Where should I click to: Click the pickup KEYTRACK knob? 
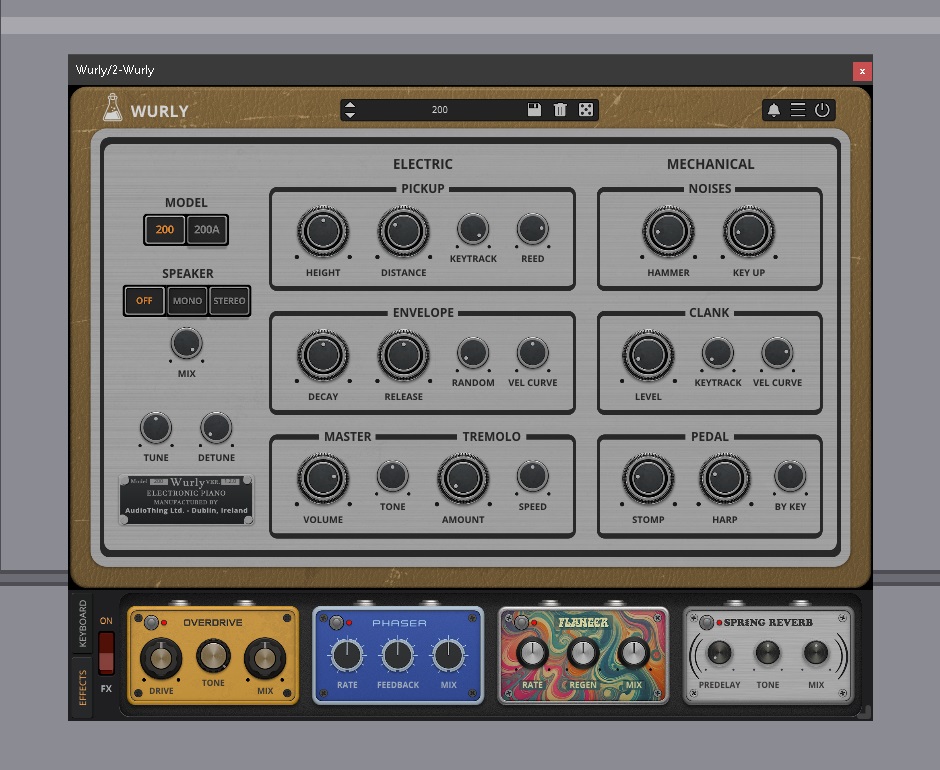[x=473, y=229]
